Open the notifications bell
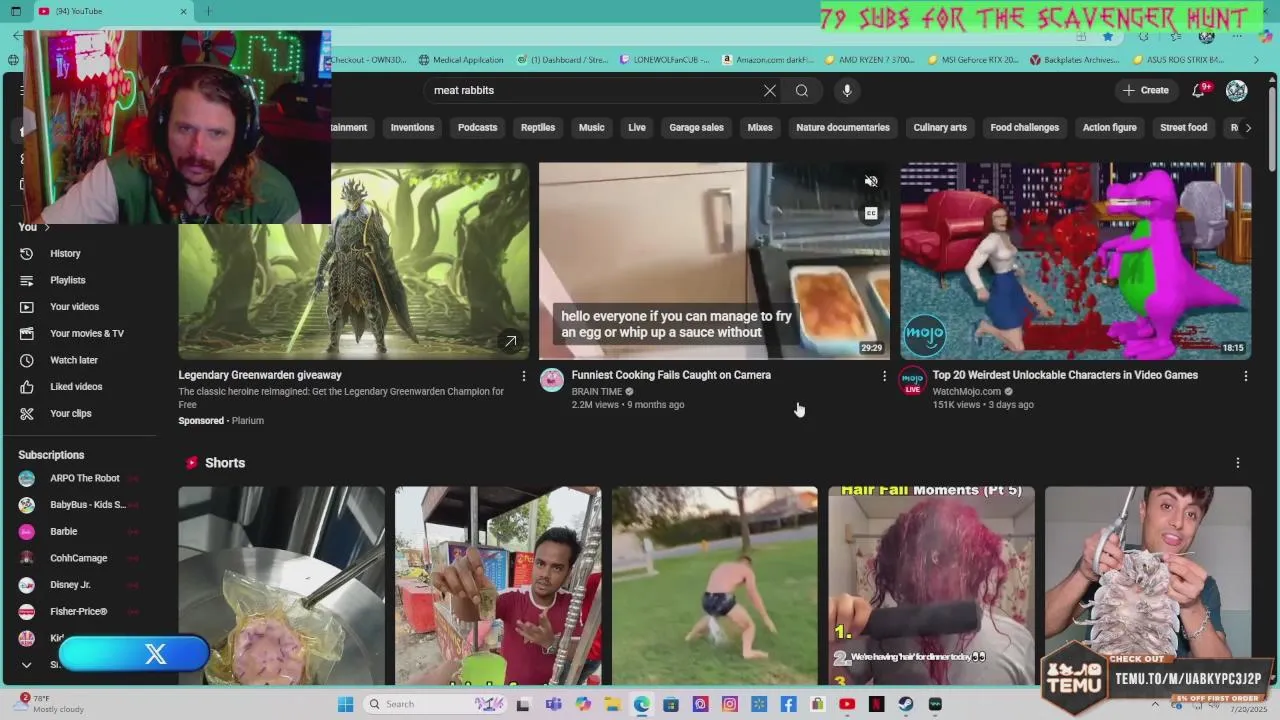 pos(1198,90)
